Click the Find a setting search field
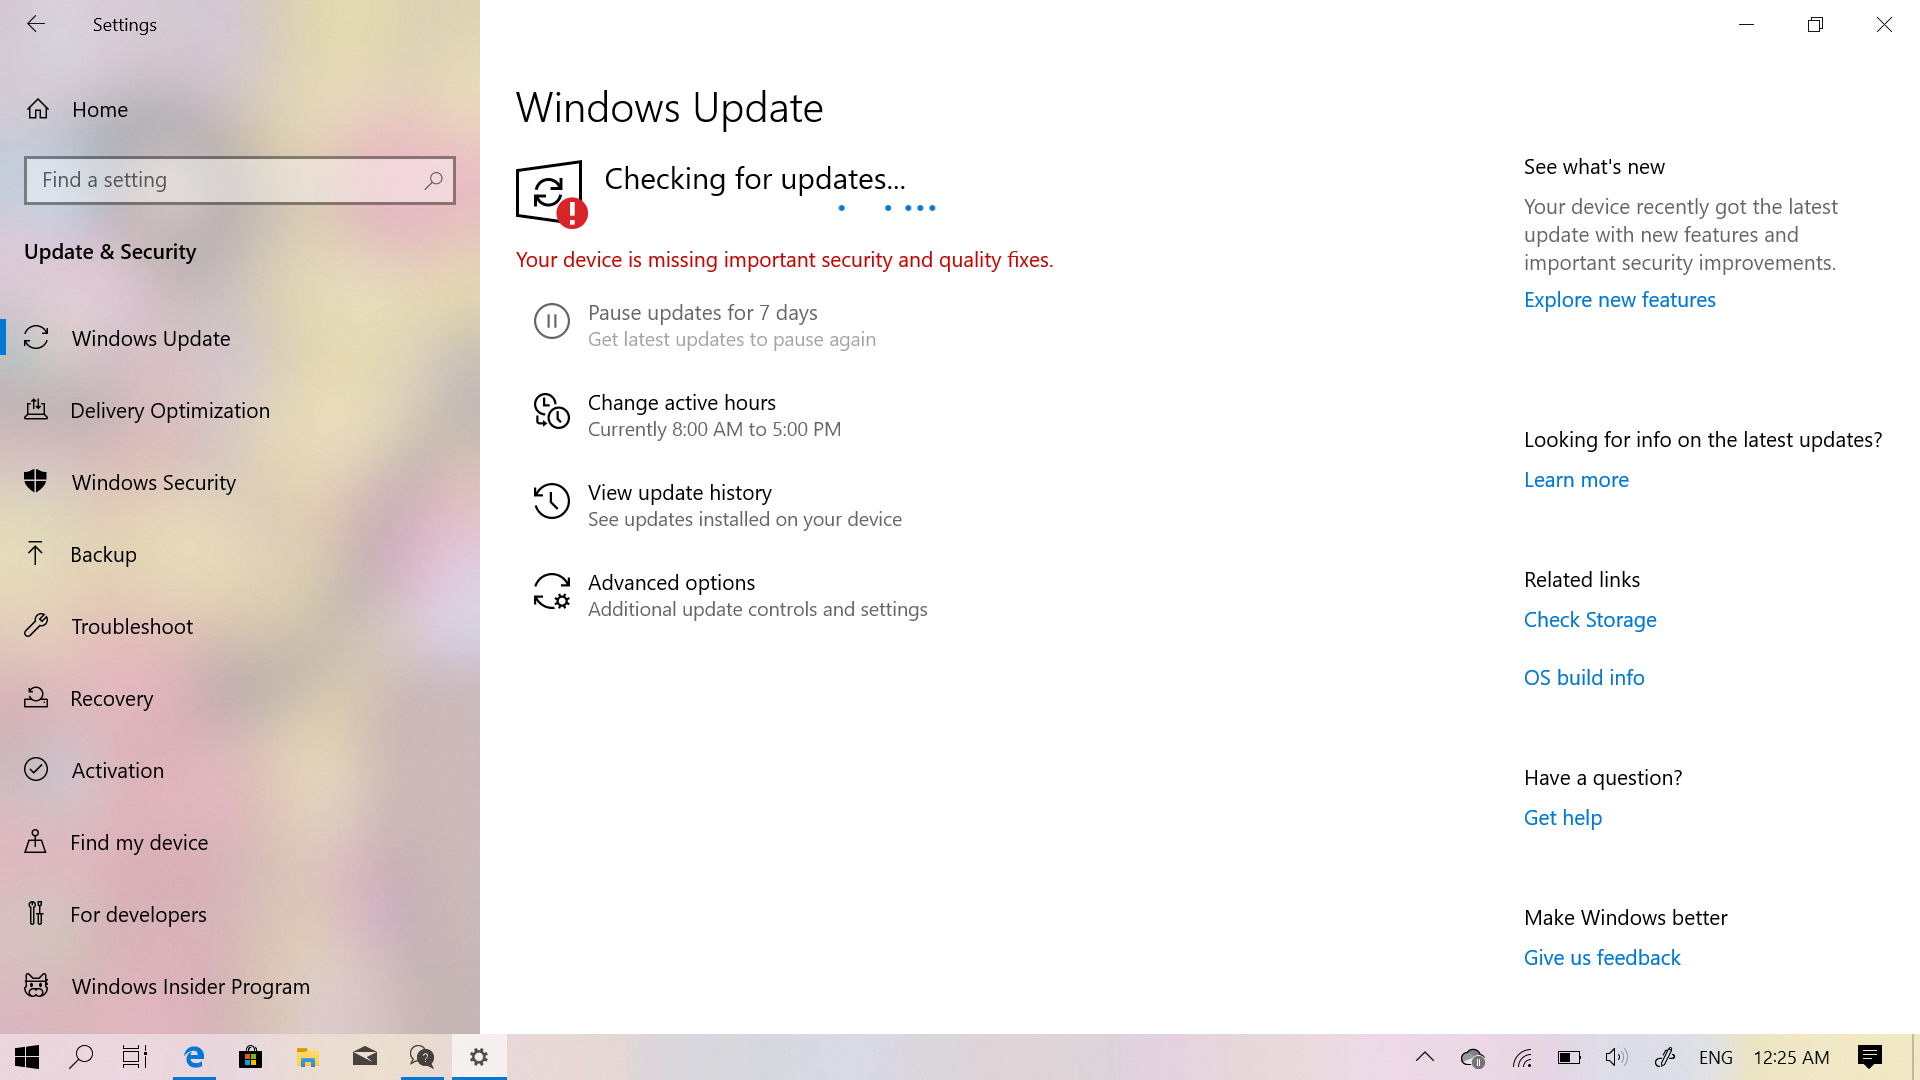Screen dimensions: 1920x1080 [240, 181]
